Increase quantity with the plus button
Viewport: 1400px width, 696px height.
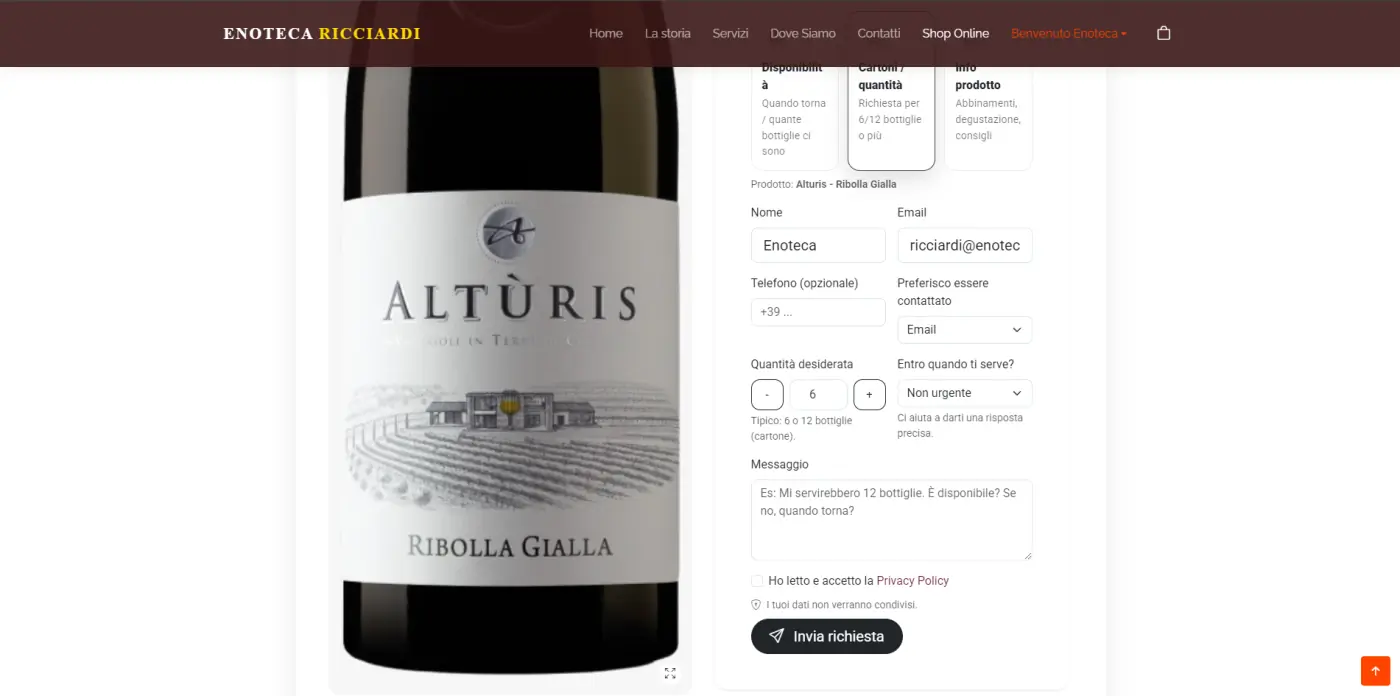[869, 395]
